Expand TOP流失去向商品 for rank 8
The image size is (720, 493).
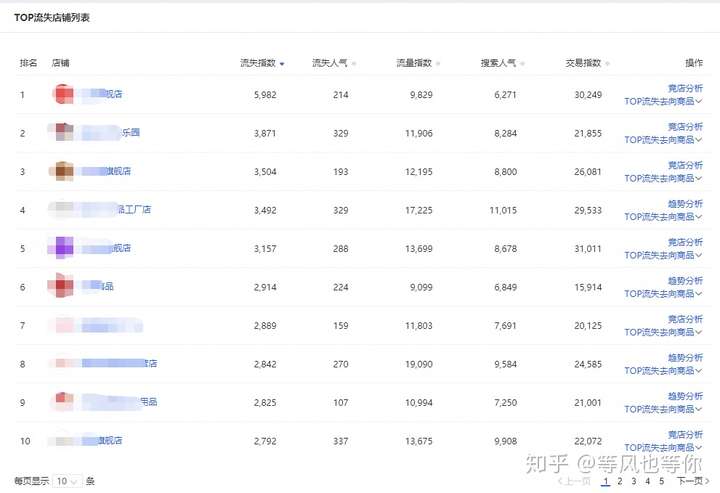663,371
